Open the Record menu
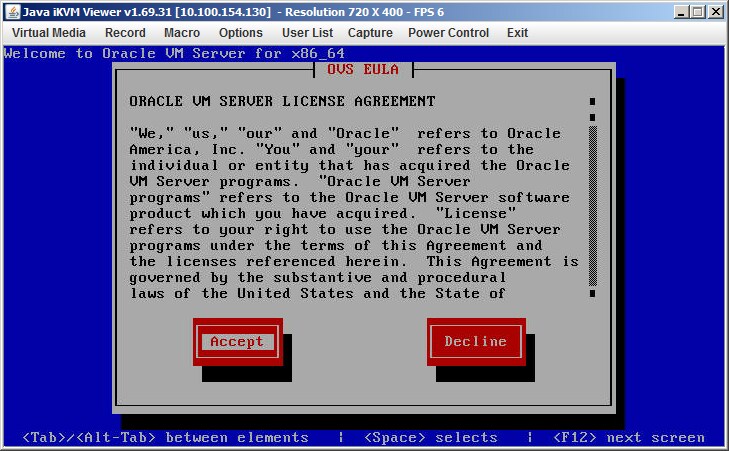Screen dimensions: 729x451 point(125,33)
